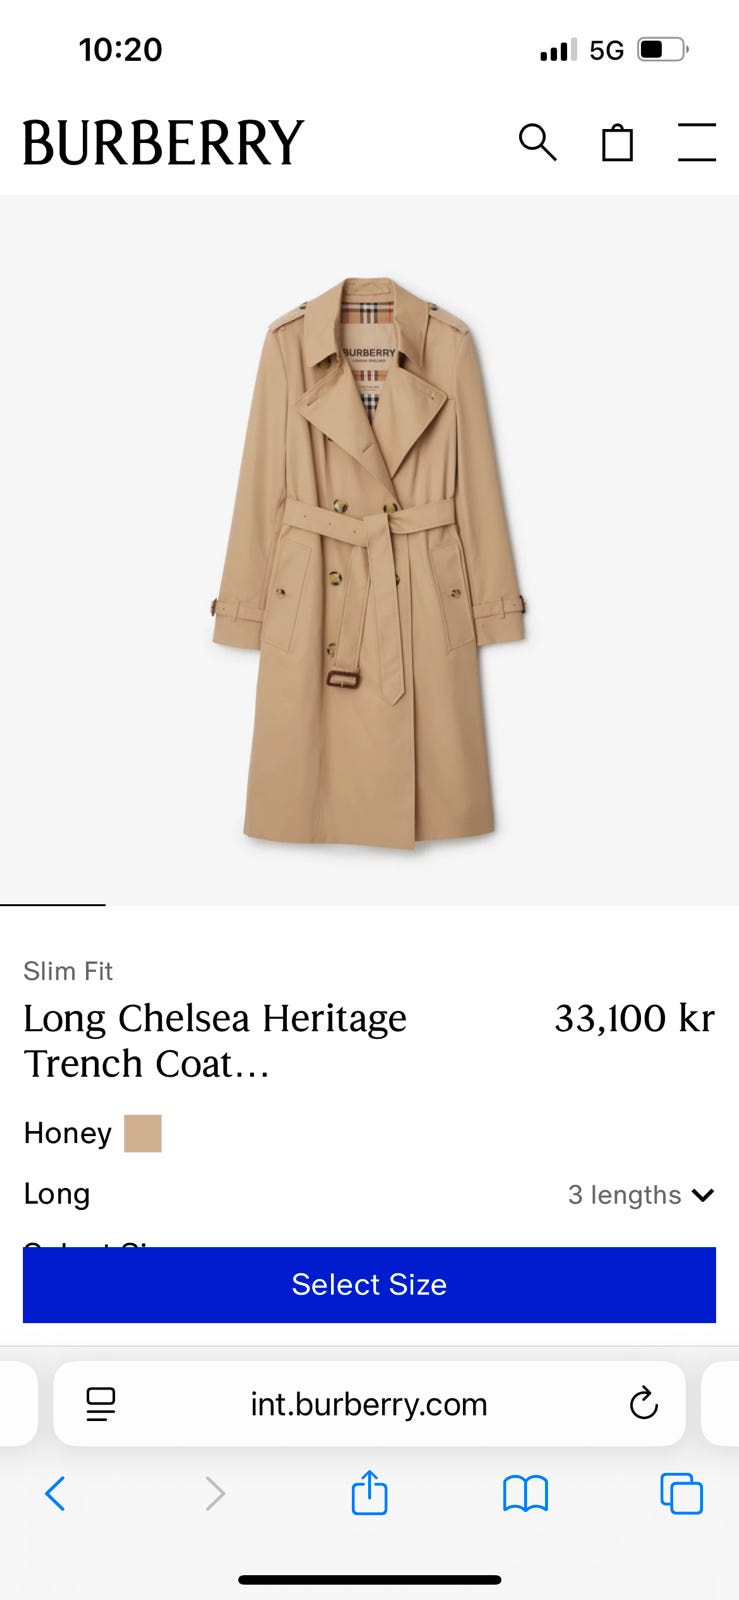Select the Long length option
This screenshot has height=1600, width=739.
[57, 1194]
